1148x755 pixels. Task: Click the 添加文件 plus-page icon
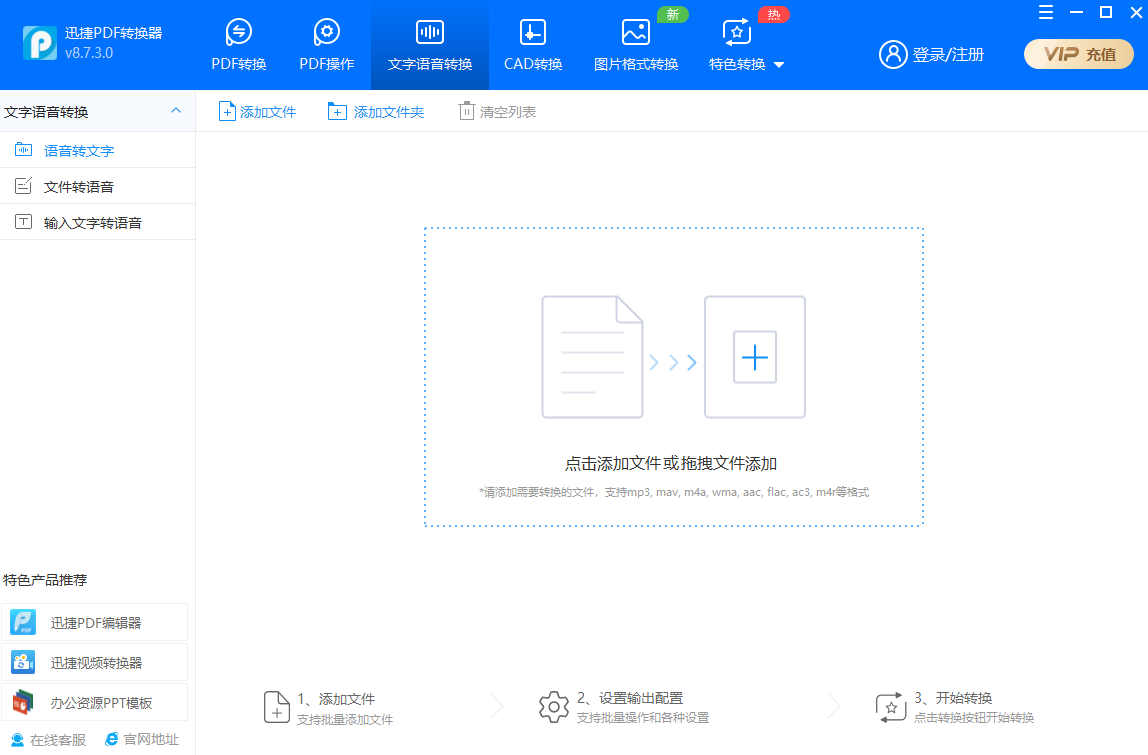pyautogui.click(x=227, y=111)
